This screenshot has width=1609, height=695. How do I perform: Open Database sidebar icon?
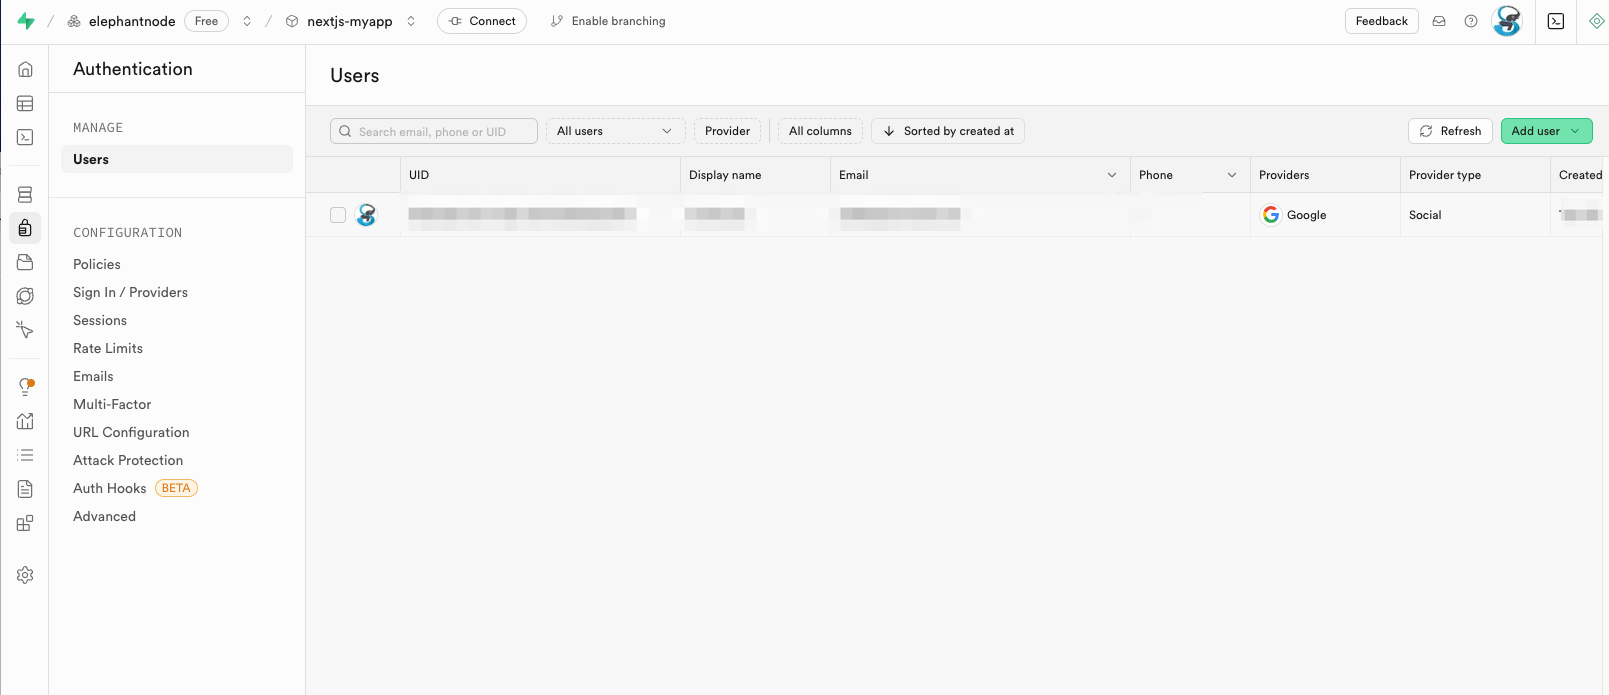click(x=25, y=194)
